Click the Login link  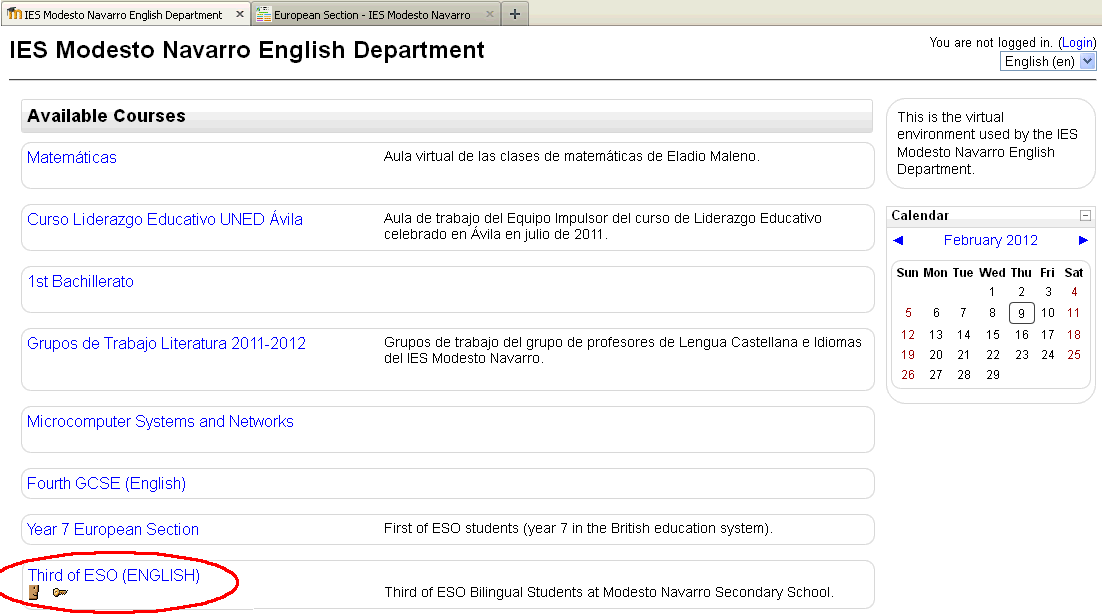coord(1078,42)
